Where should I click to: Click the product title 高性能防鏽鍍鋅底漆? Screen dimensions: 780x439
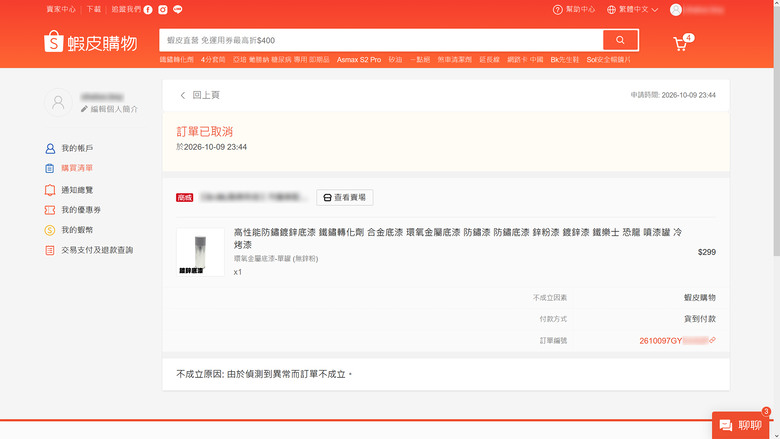pos(458,238)
